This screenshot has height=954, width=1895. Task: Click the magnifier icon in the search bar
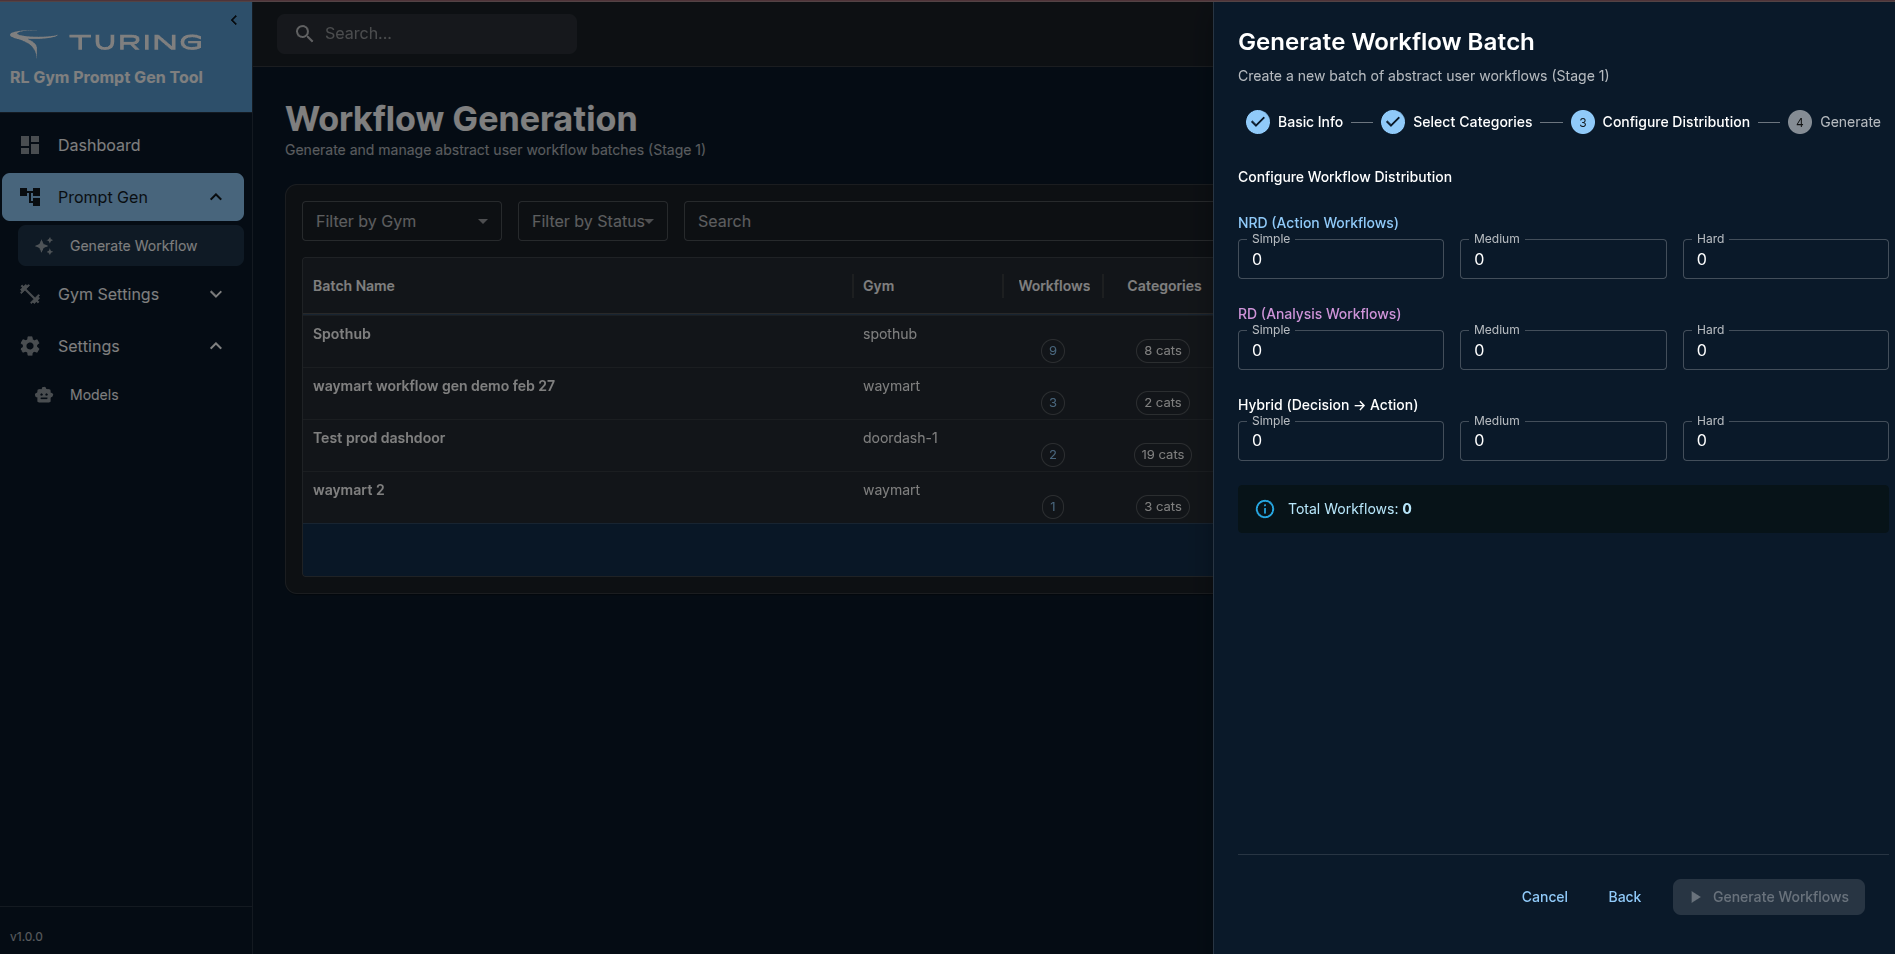click(x=304, y=33)
